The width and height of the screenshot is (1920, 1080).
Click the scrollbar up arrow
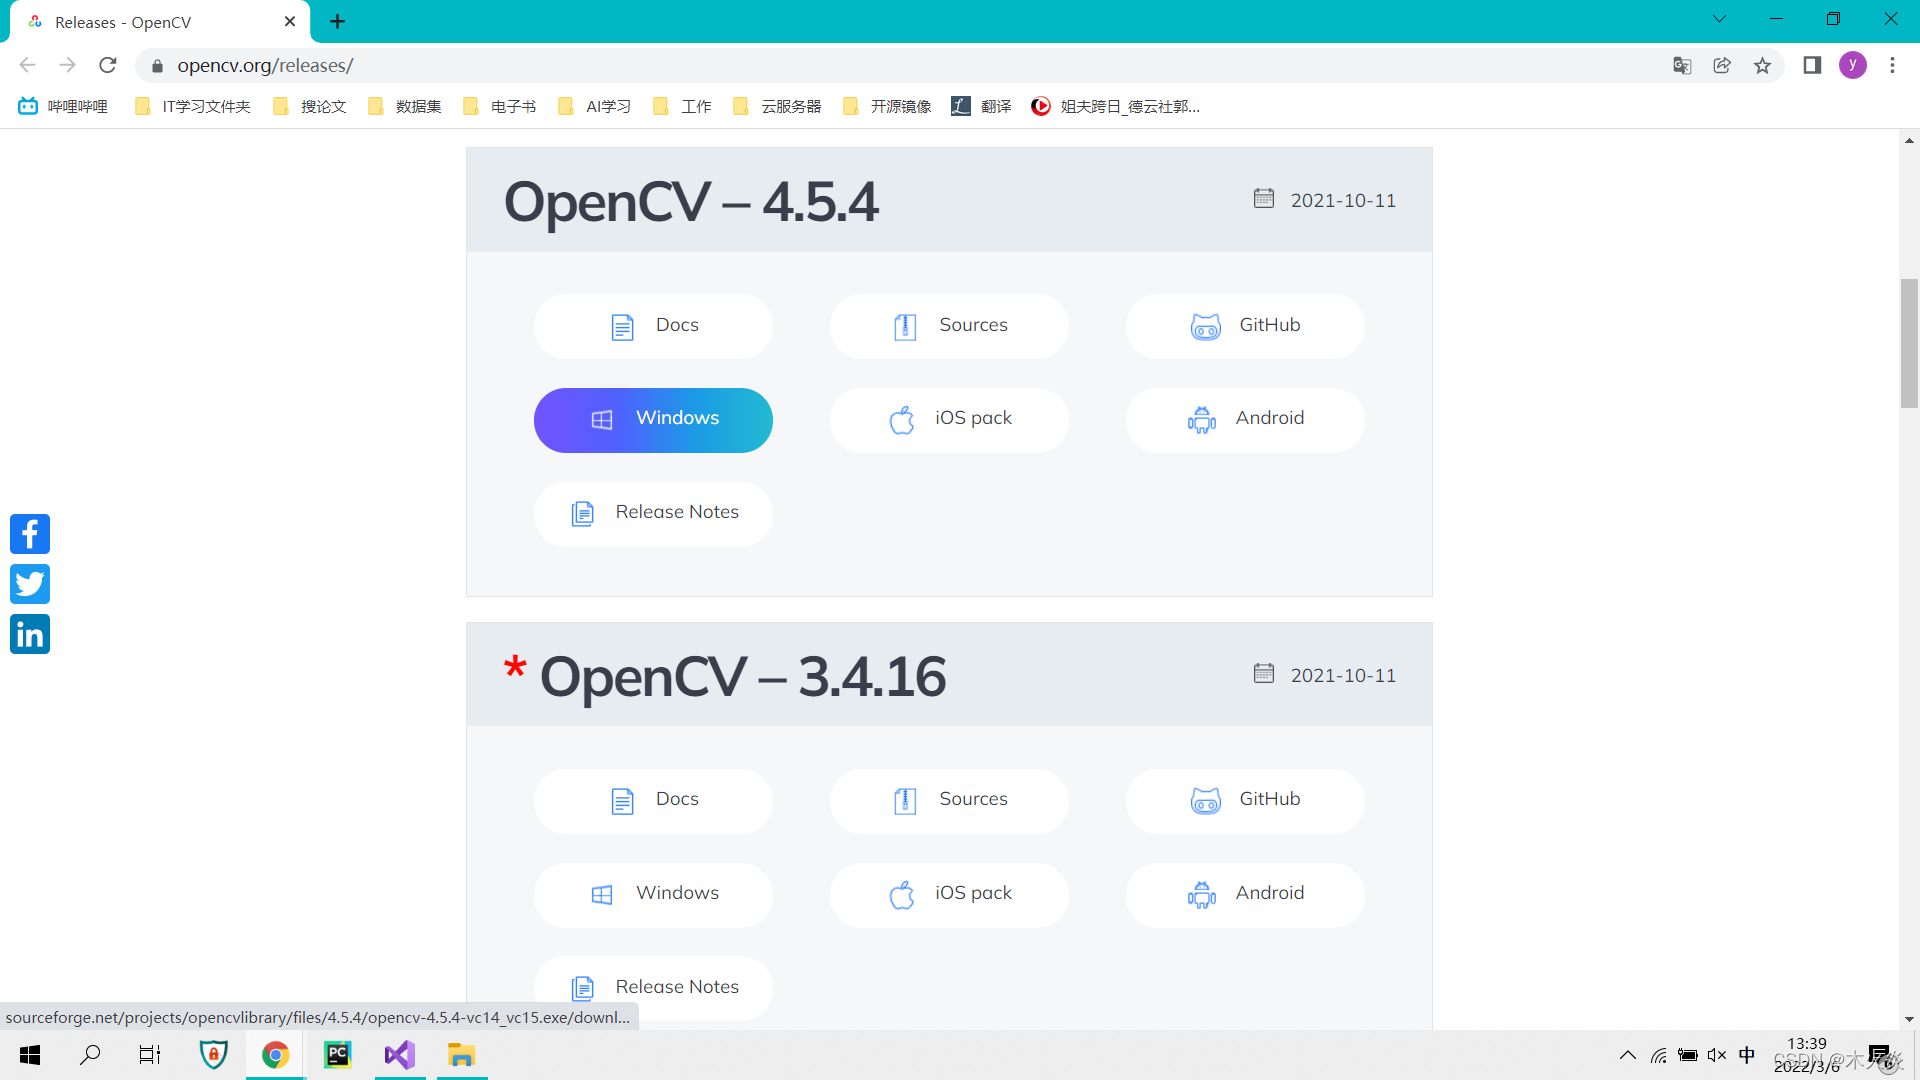coord(1909,141)
